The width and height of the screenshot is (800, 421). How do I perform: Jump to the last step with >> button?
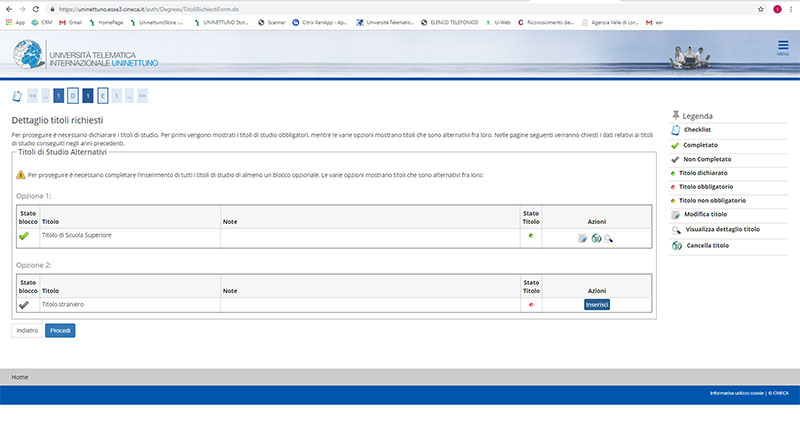click(143, 96)
